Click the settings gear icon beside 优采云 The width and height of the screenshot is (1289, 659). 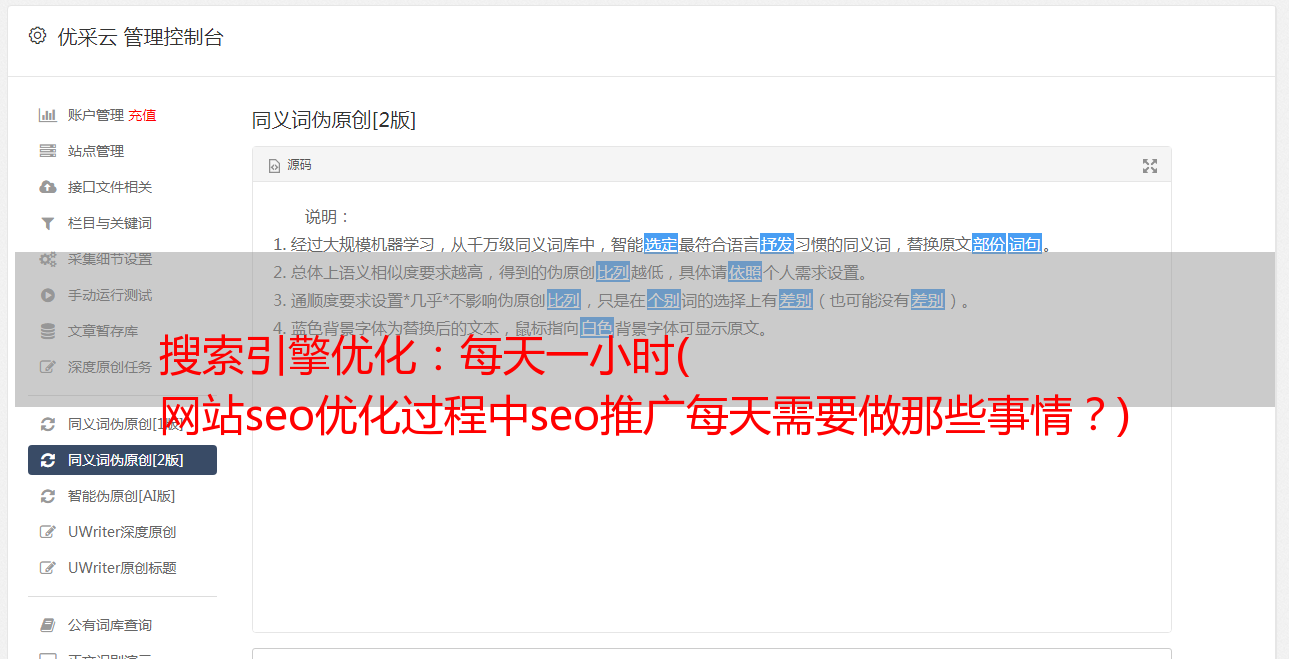coord(37,37)
